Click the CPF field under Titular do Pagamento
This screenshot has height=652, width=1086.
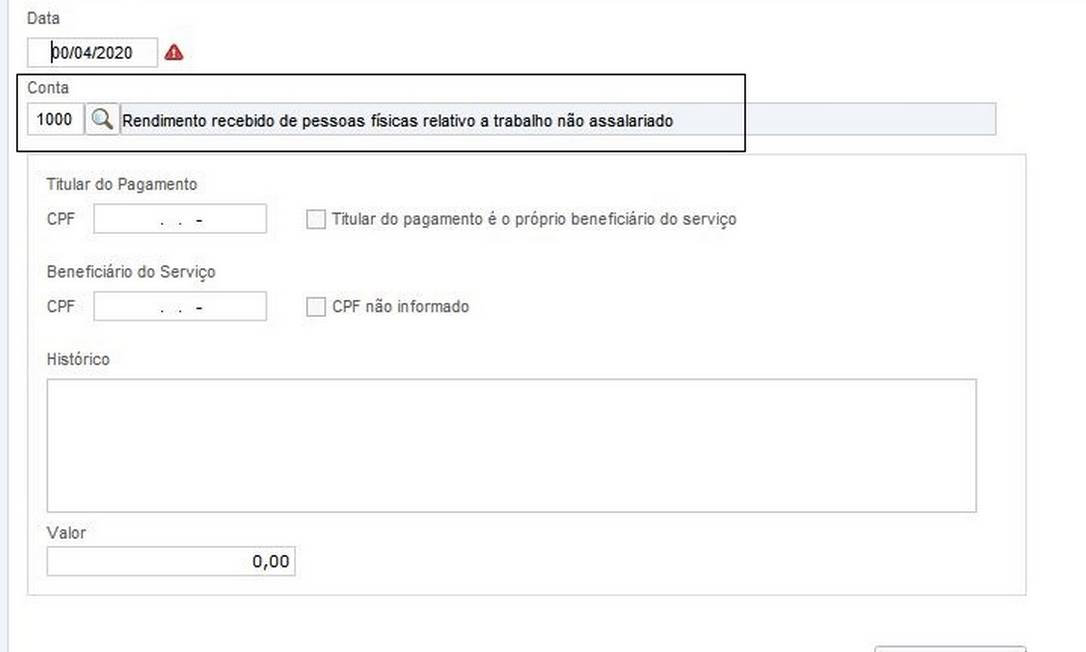pyautogui.click(x=180, y=219)
